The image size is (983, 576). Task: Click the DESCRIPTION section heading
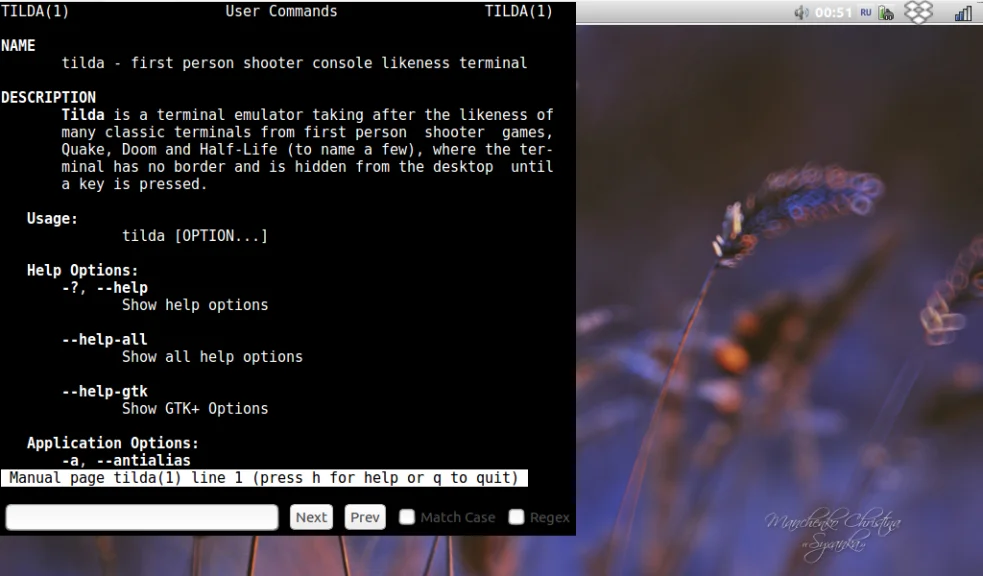[48, 97]
